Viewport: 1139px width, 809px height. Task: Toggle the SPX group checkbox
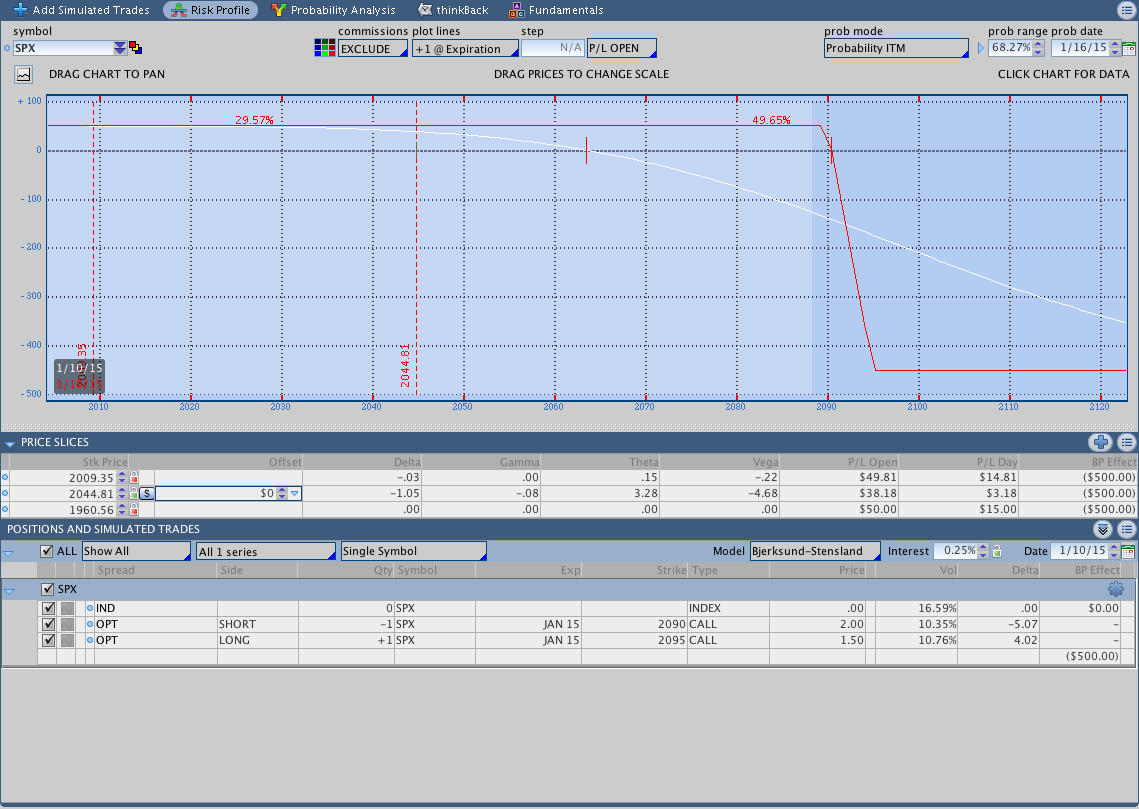(47, 589)
